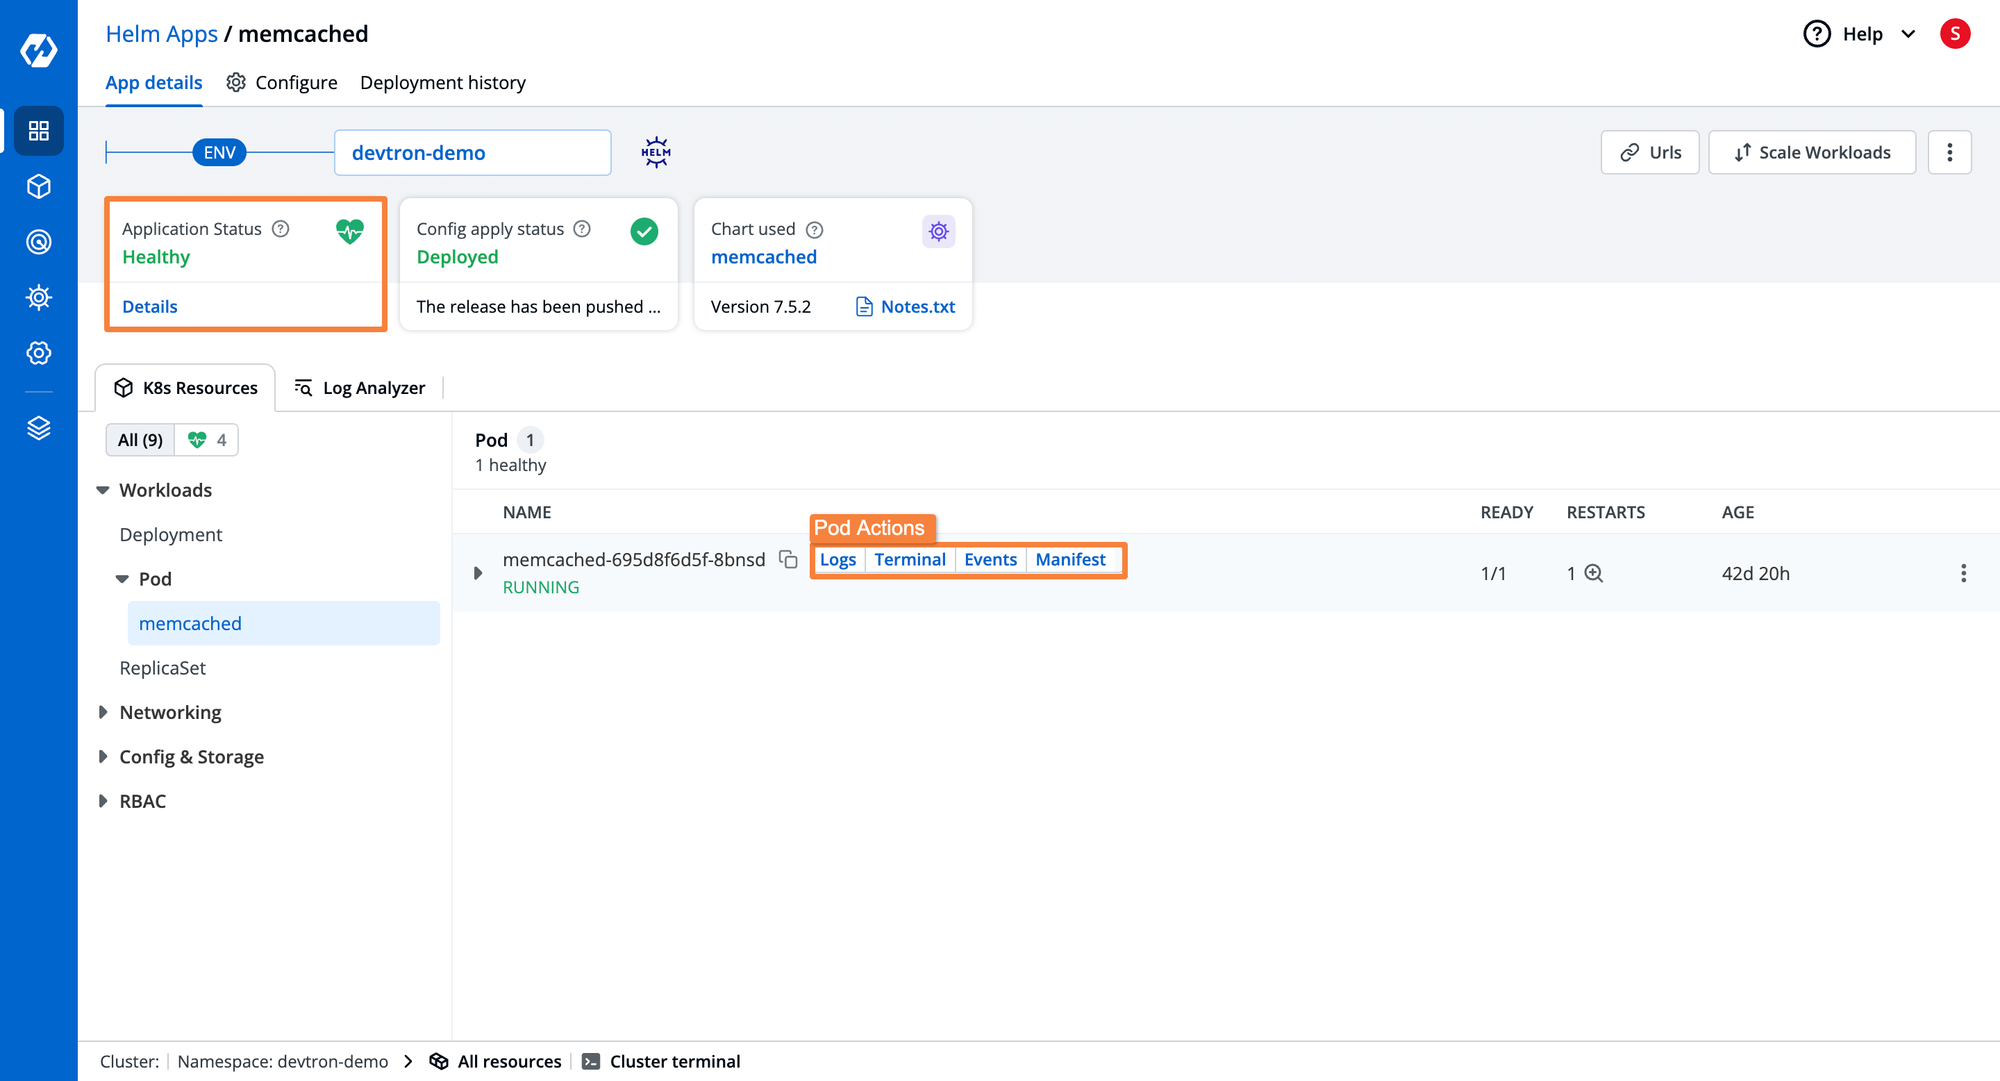Click the Helm wheel icon beside environment
2000x1081 pixels.
pyautogui.click(x=656, y=152)
